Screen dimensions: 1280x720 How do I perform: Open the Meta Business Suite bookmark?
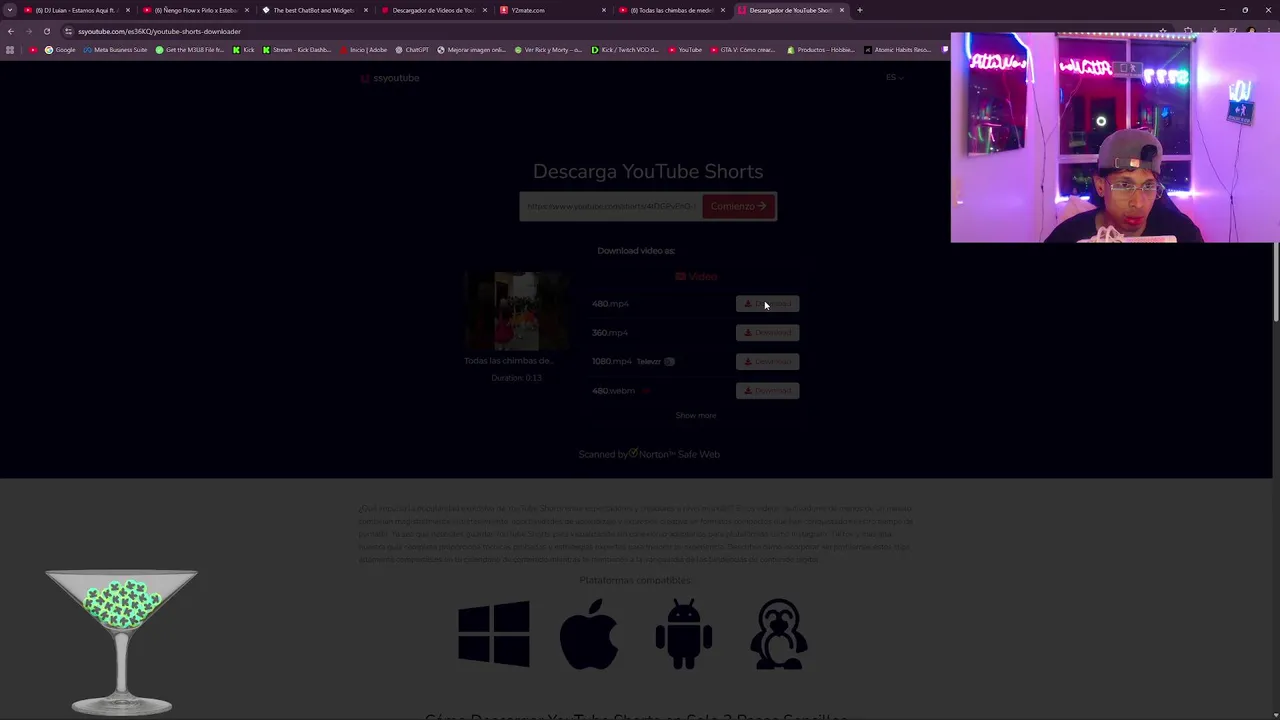(116, 50)
